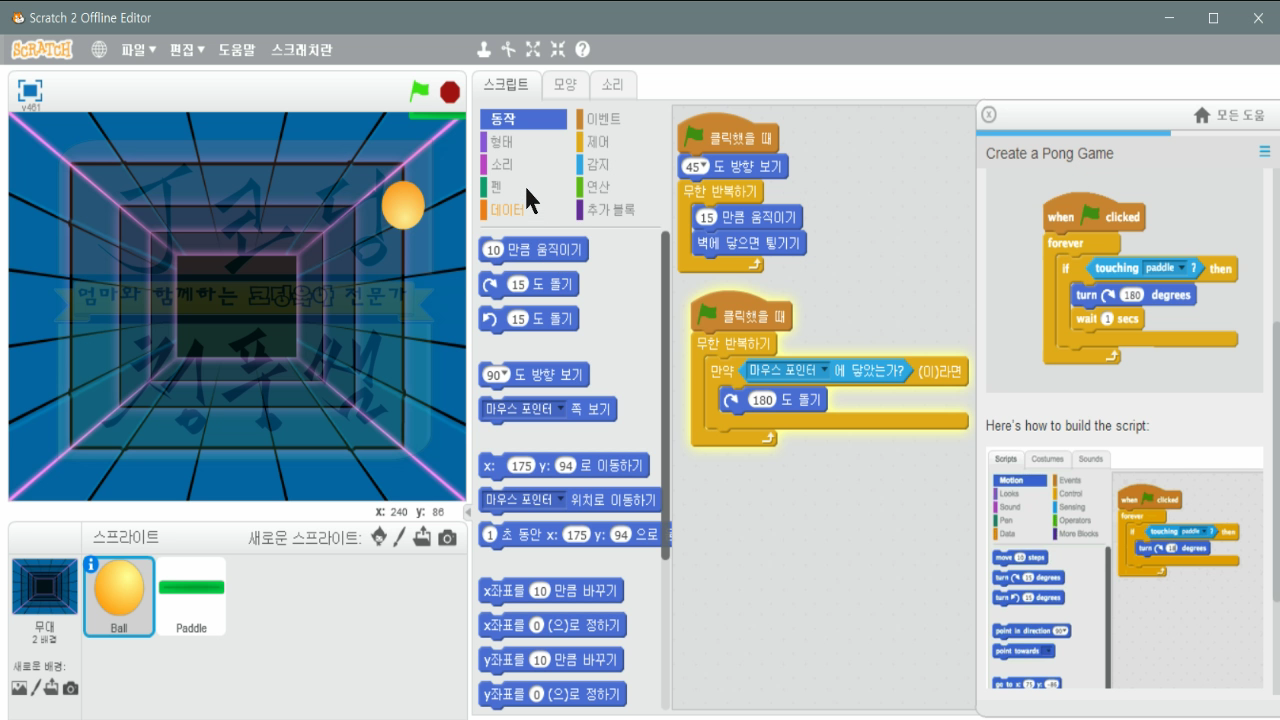The width and height of the screenshot is (1280, 720).
Task: Switch to the 소리 tab
Action: coord(613,85)
